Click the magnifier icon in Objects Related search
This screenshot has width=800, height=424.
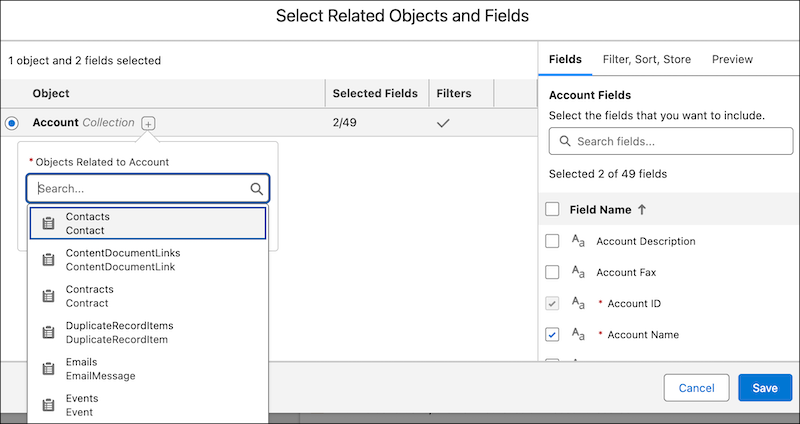(257, 189)
